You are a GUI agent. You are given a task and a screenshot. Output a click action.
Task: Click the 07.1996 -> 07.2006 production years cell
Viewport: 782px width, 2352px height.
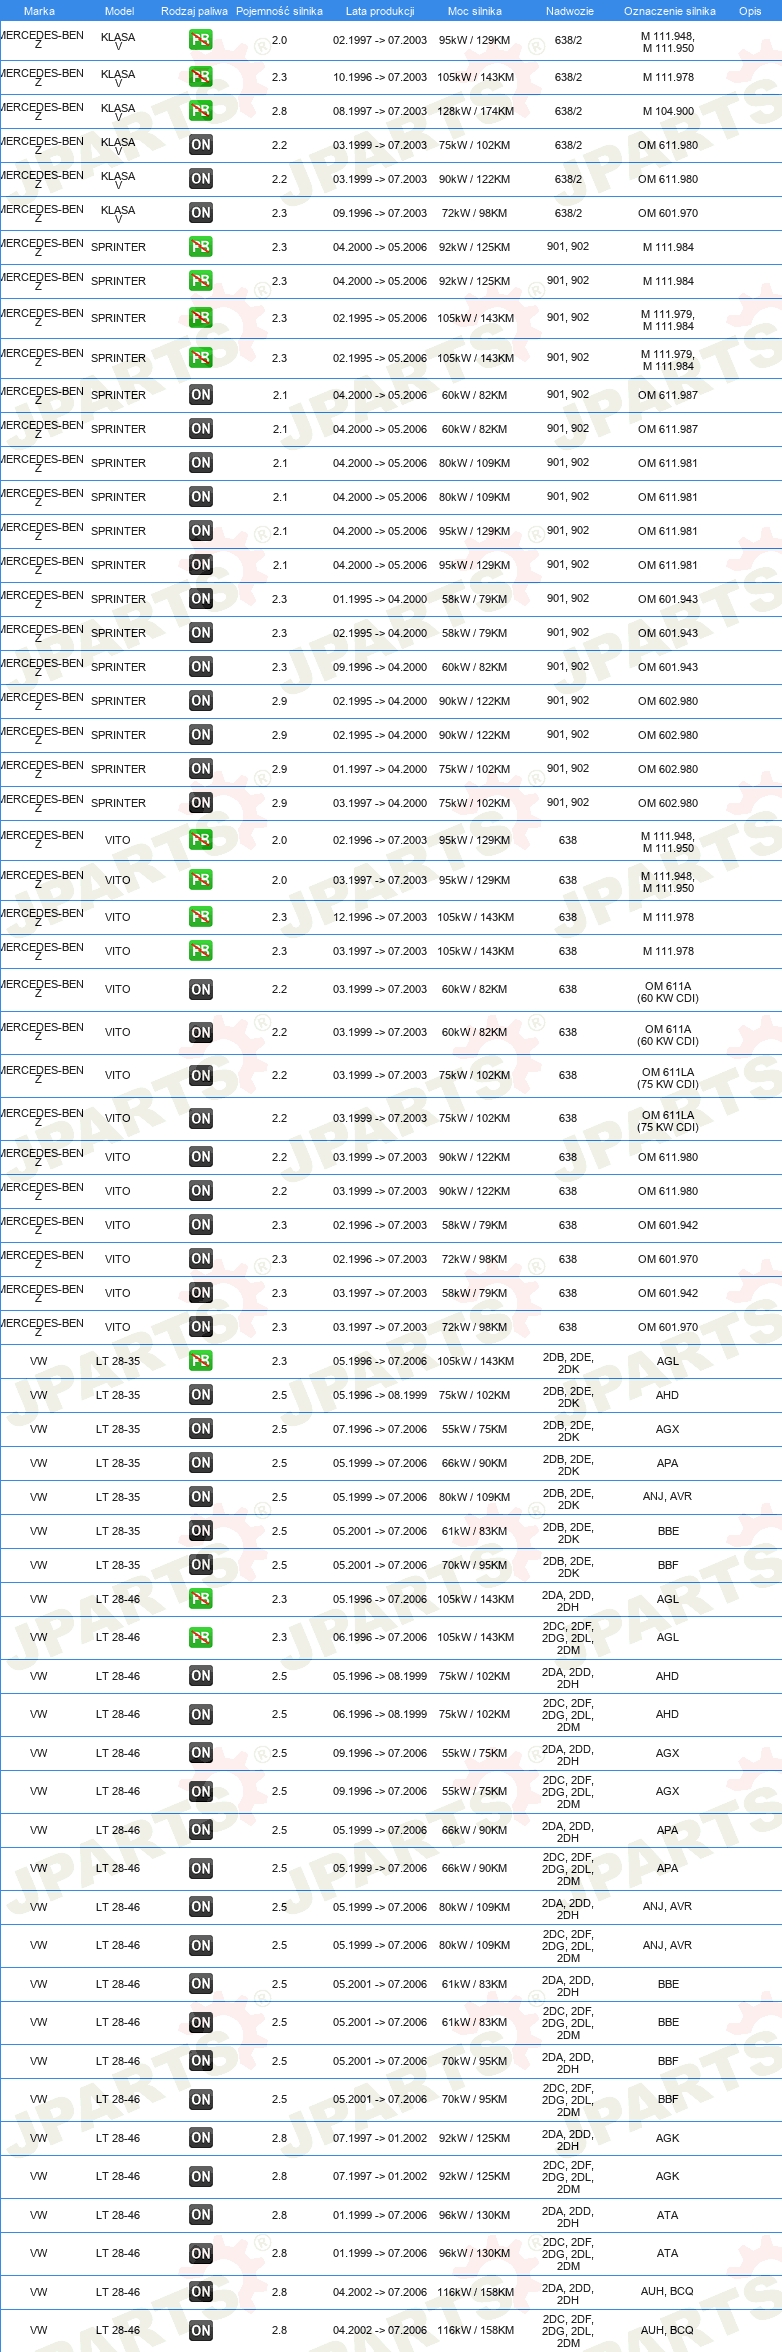pyautogui.click(x=380, y=1429)
